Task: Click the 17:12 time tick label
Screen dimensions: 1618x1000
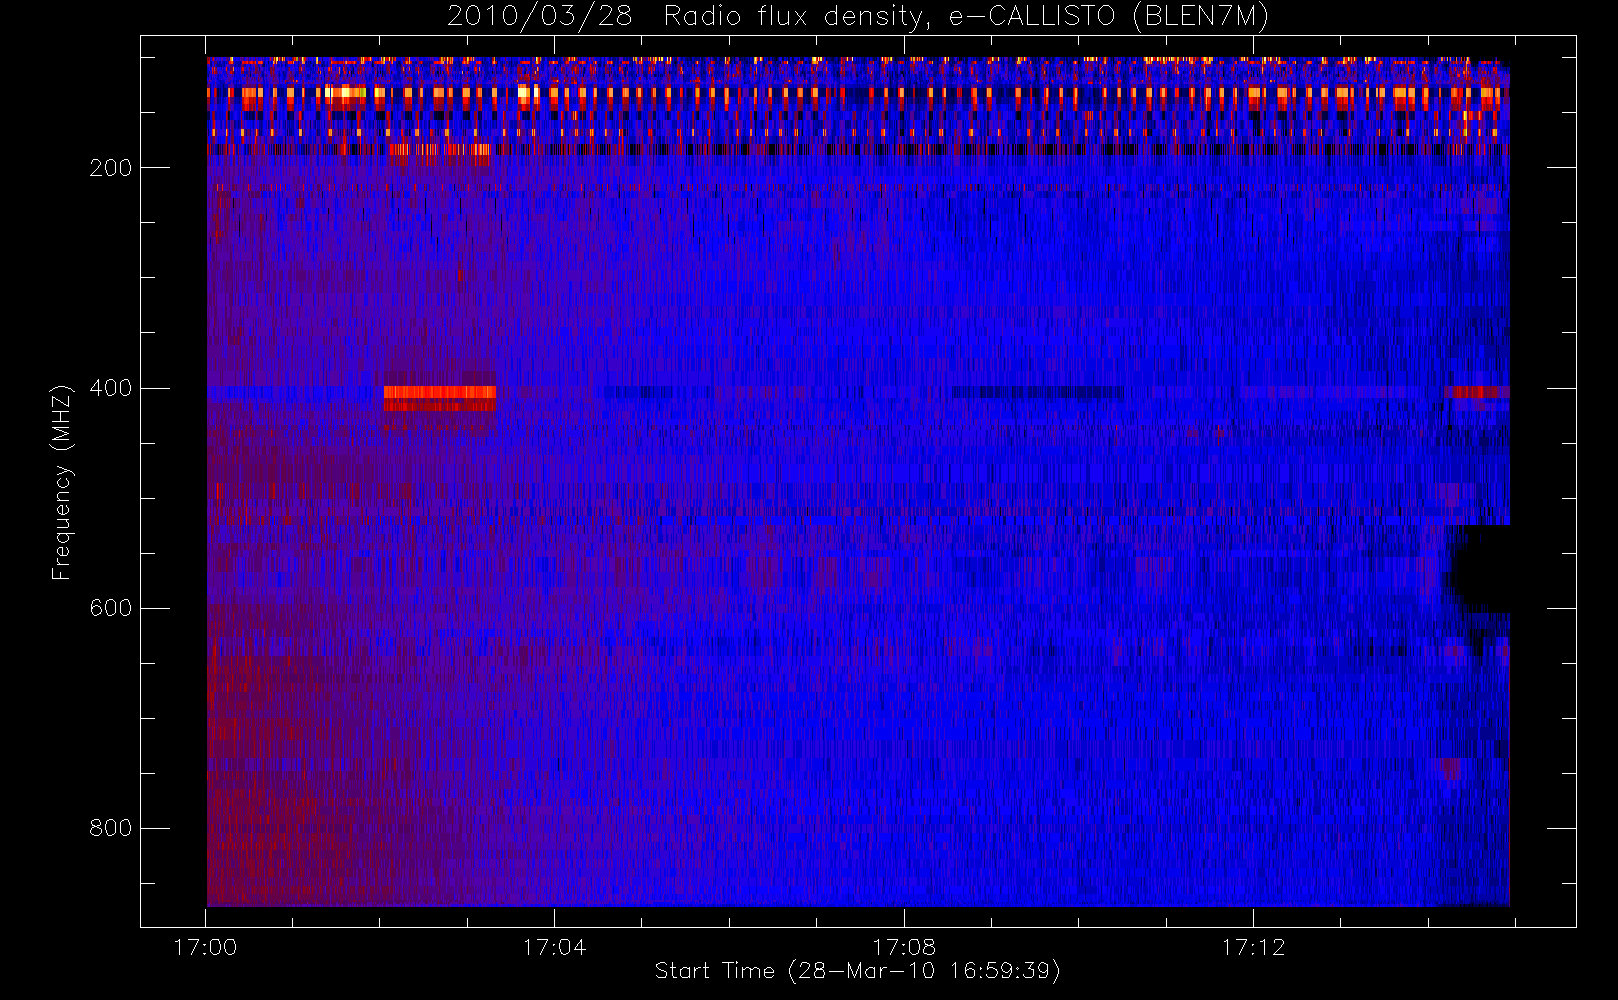Action: pyautogui.click(x=1252, y=947)
